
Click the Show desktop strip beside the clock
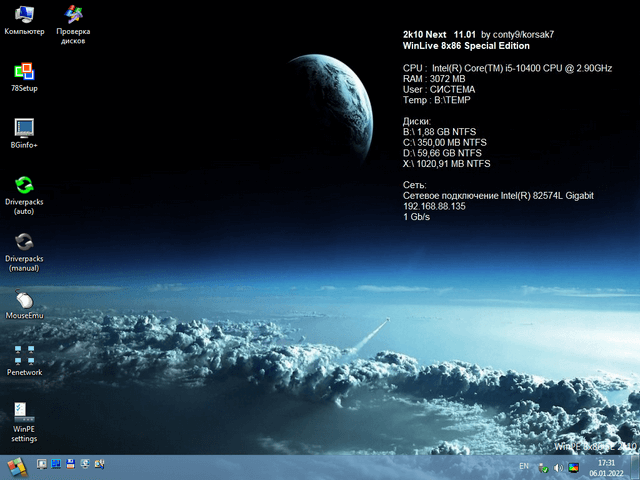point(637,468)
